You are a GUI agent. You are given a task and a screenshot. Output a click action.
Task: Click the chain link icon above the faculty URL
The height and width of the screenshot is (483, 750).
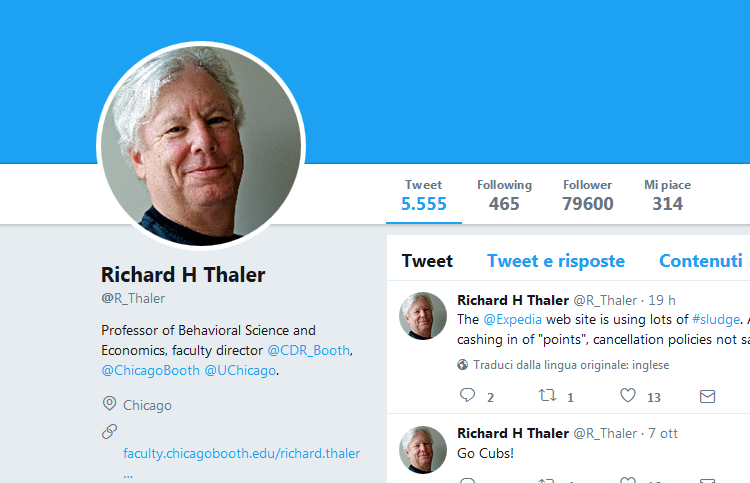tap(110, 431)
